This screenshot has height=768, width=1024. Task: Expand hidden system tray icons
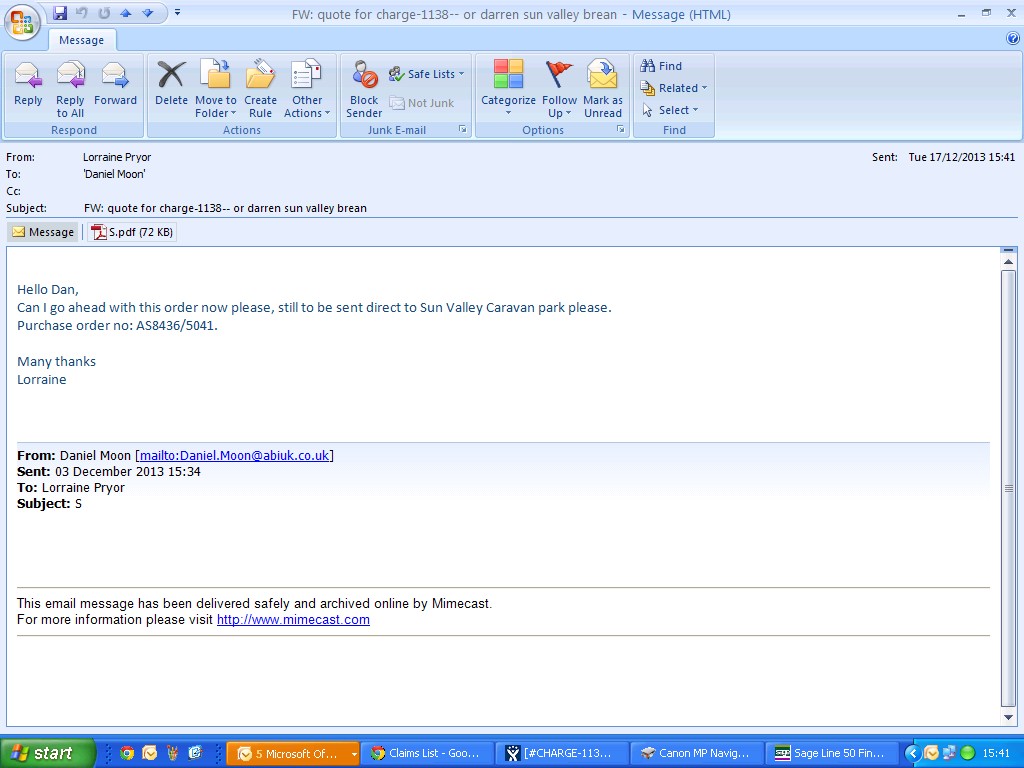(x=912, y=753)
